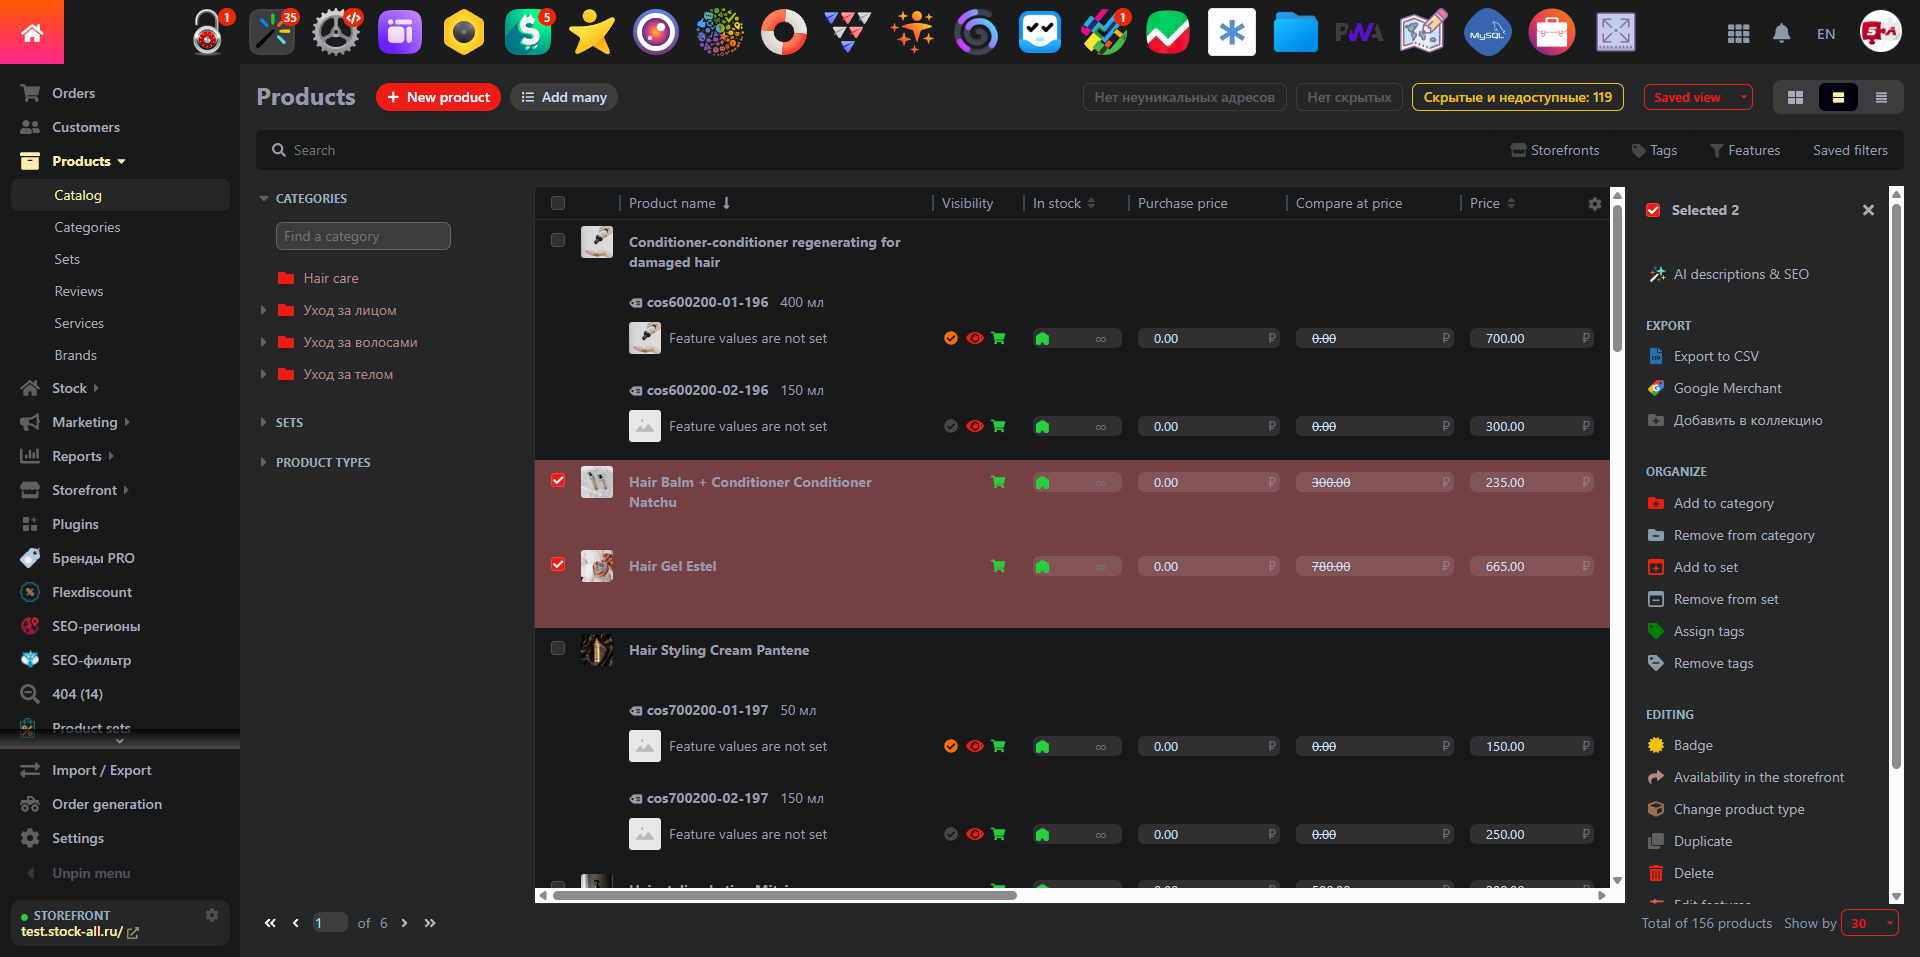The height and width of the screenshot is (957, 1920).
Task: Uncheck the Hair Gel Estel row checkbox
Action: (x=558, y=565)
